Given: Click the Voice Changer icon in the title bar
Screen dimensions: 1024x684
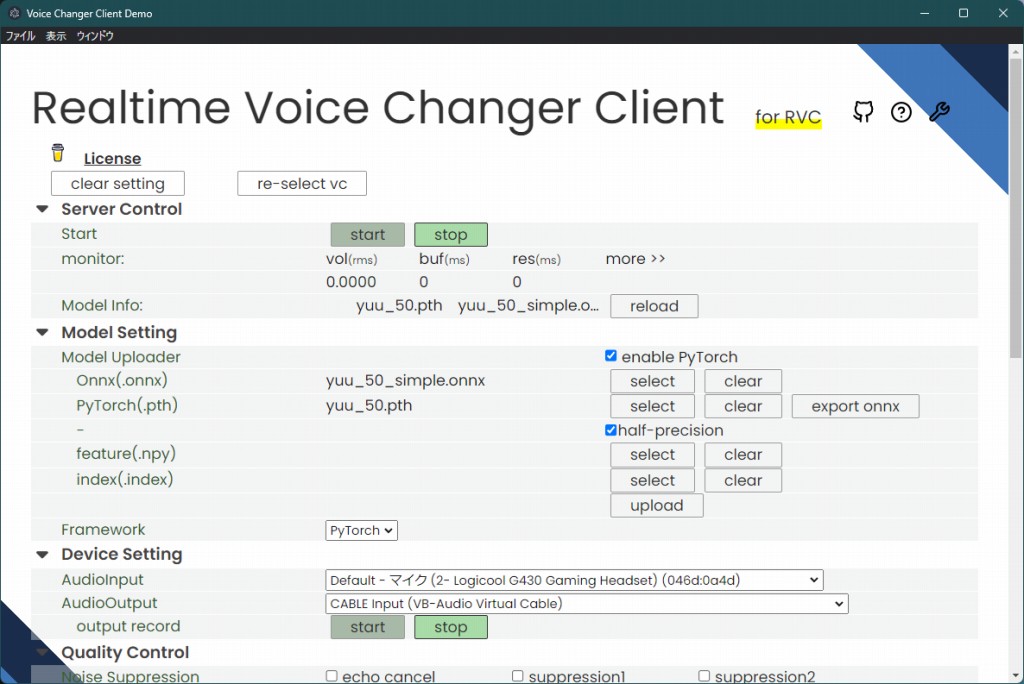Looking at the screenshot, I should (13, 13).
